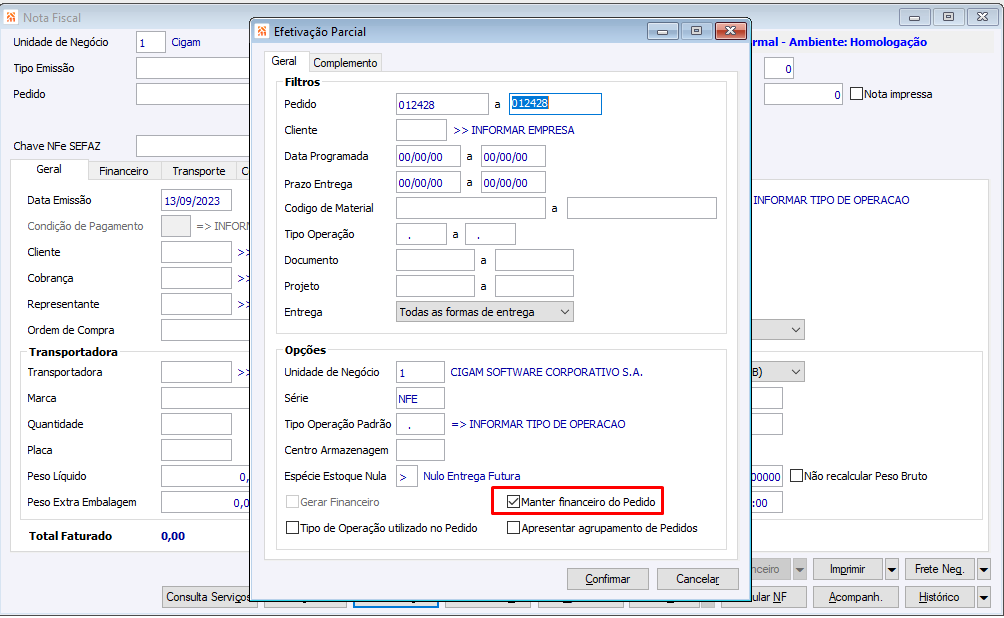Focus the Cliente filter field in dialog
This screenshot has width=1004, height=618.
(421, 130)
